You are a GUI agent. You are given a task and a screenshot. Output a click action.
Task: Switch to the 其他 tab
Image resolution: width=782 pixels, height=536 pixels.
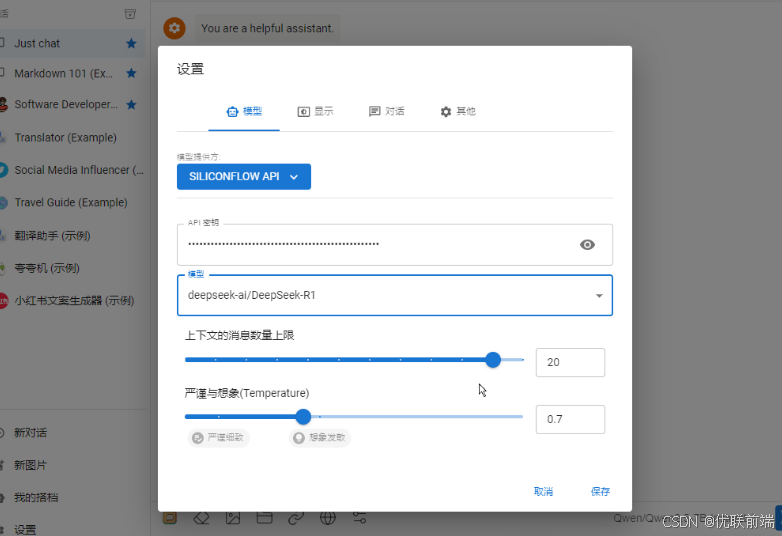click(x=458, y=112)
